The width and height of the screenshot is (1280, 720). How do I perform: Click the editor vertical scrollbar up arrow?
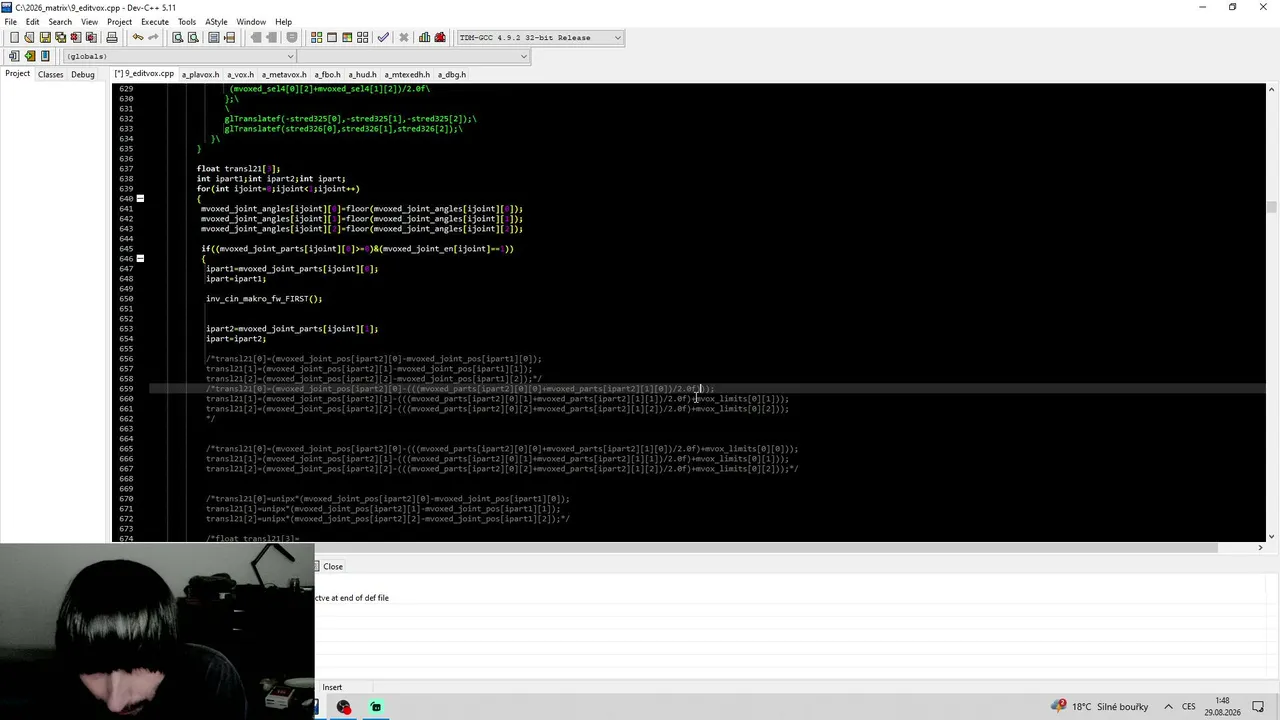[1271, 90]
